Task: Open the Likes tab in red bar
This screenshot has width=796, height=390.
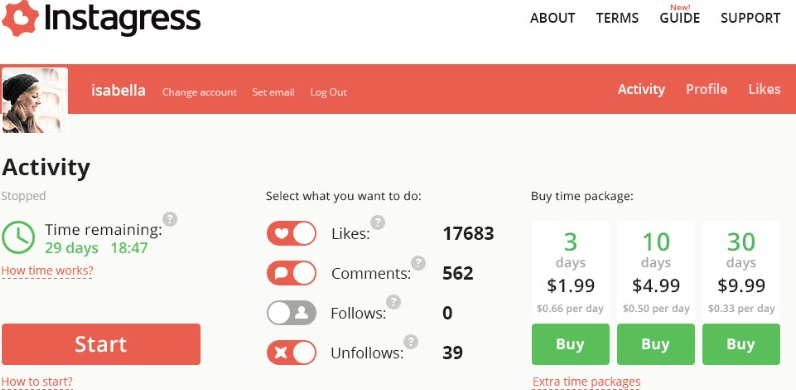Action: 764,89
